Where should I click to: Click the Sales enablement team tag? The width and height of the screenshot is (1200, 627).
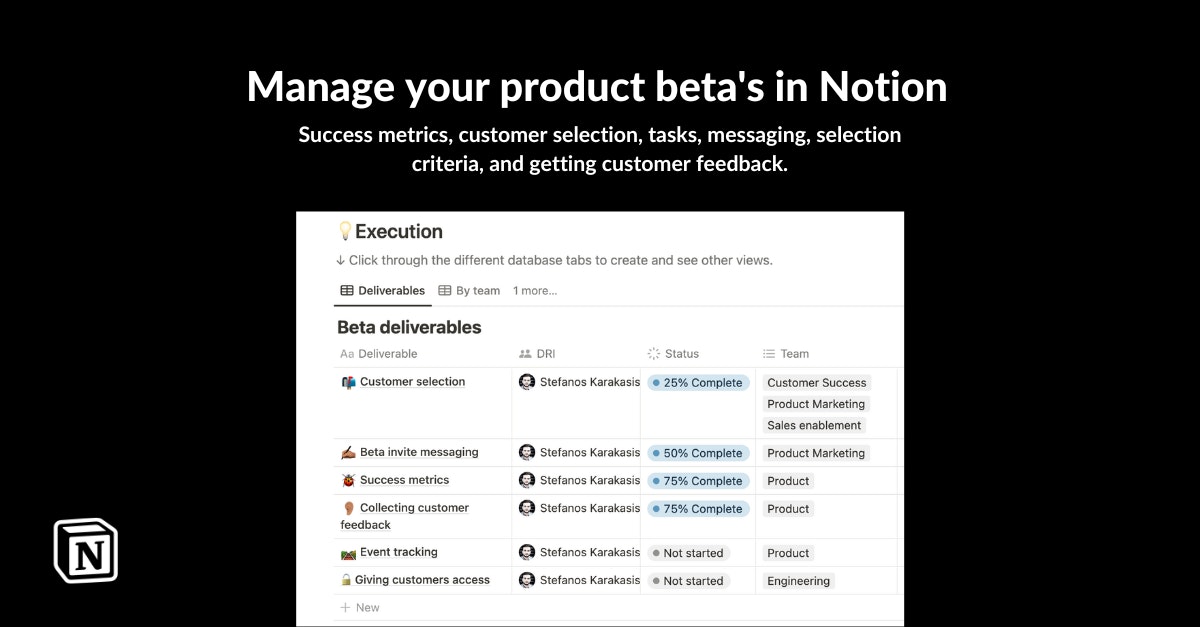pos(814,425)
